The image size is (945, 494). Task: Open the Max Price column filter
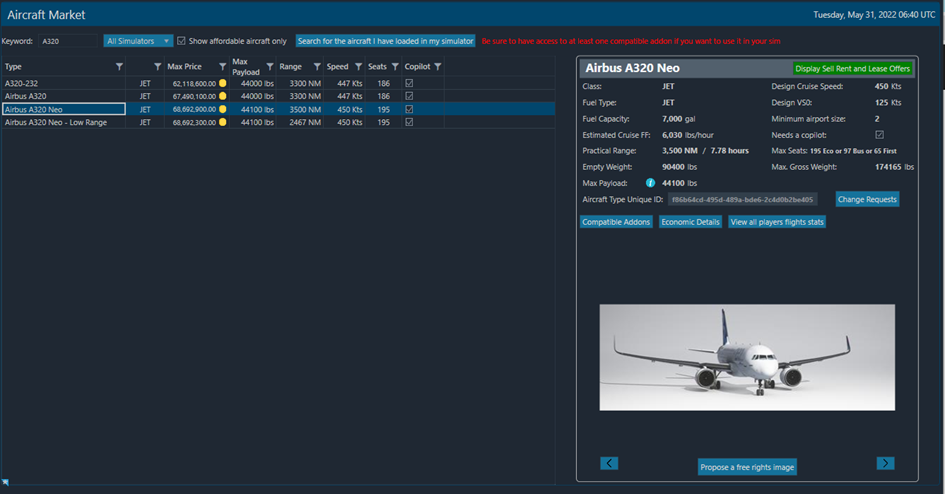point(222,66)
